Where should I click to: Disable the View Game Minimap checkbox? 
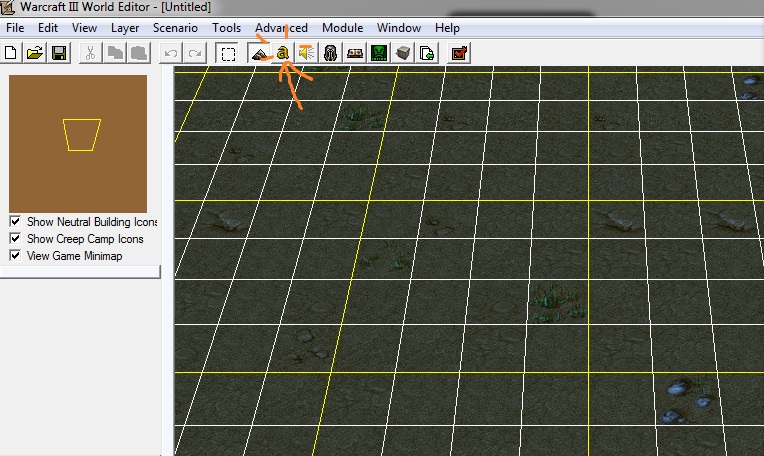click(x=15, y=256)
